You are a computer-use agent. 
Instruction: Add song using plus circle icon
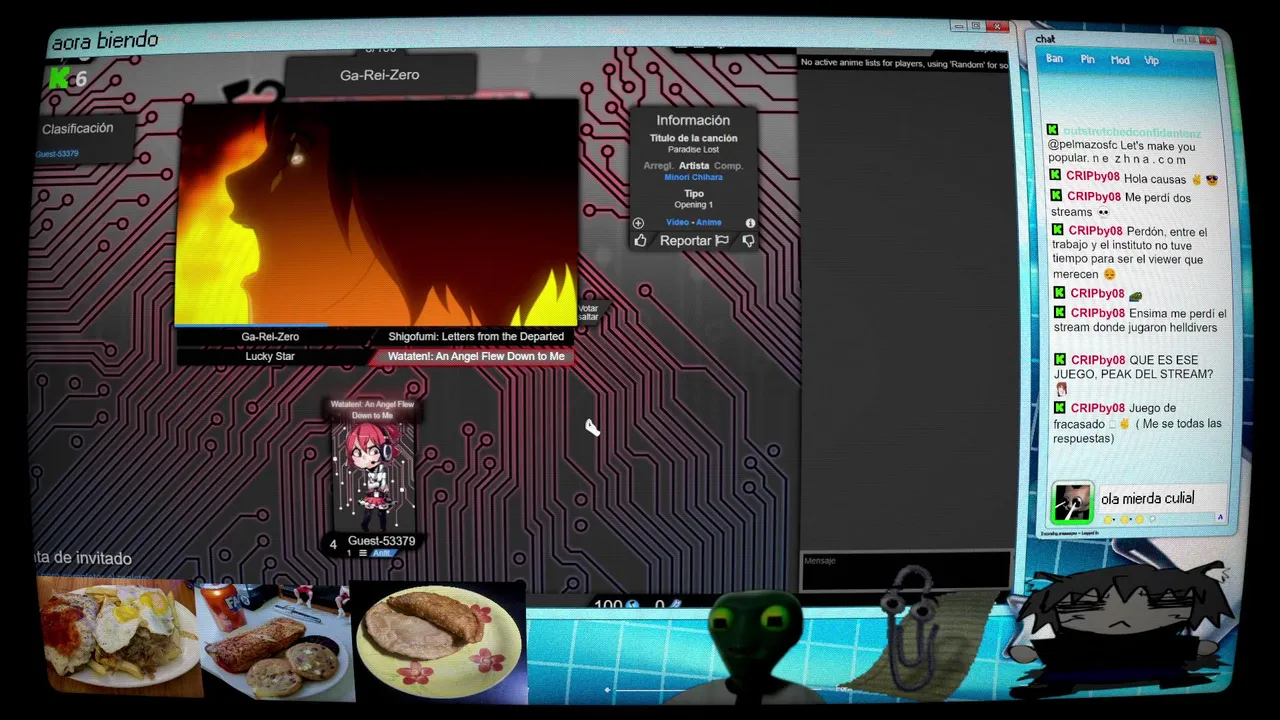tap(638, 223)
